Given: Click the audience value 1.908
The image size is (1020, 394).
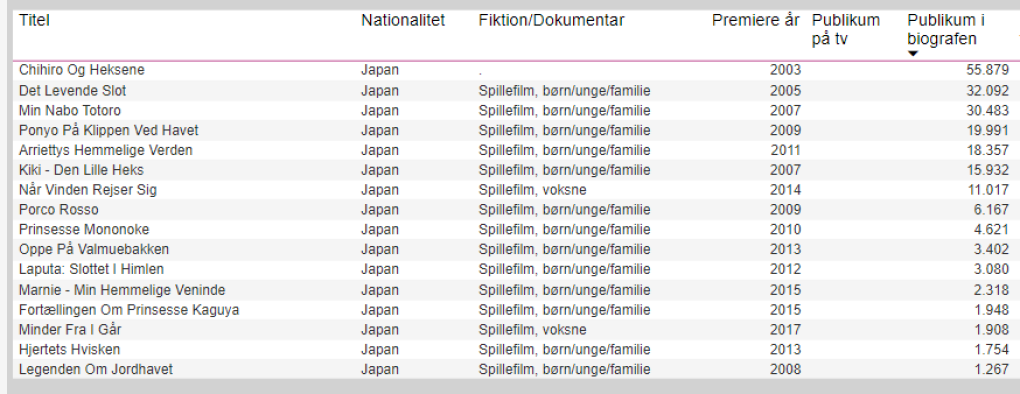Looking at the screenshot, I should click(x=991, y=330).
